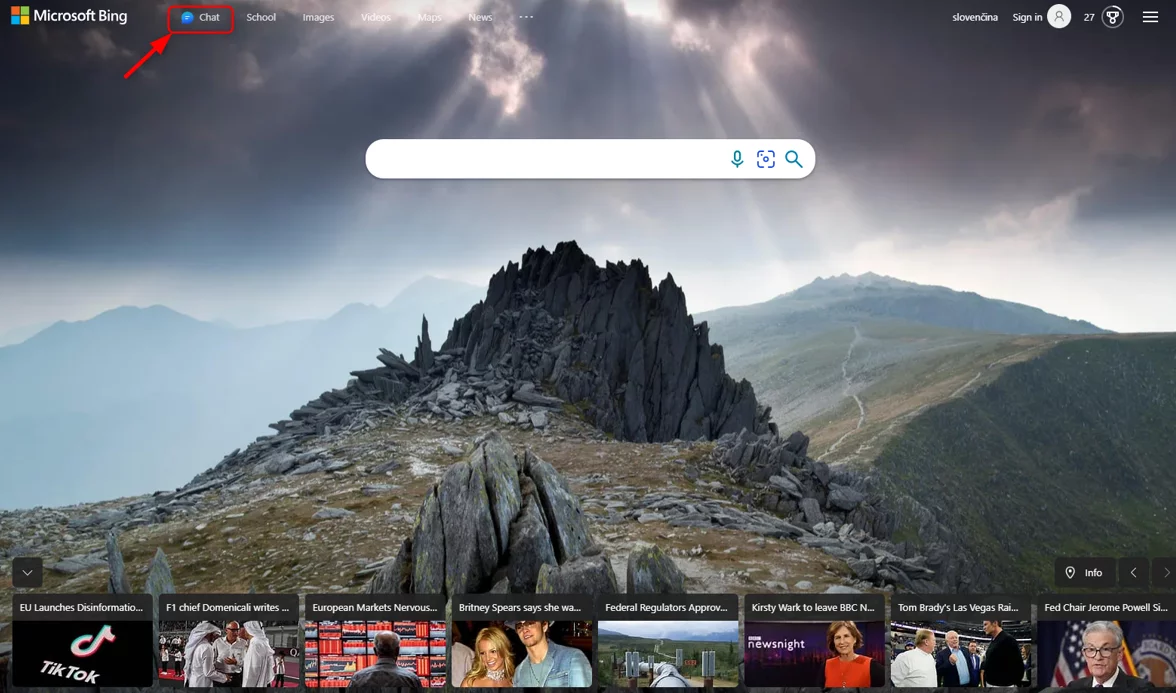Open the TikTok EU disinformation news card

tap(81, 640)
